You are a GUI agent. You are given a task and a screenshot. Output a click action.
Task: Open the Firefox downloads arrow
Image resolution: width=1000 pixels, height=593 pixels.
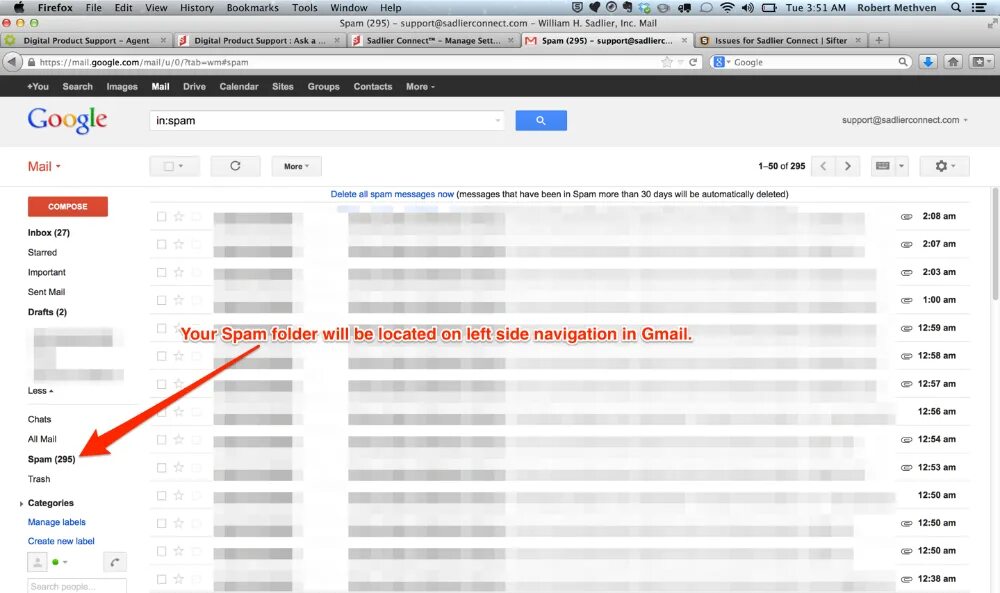pyautogui.click(x=928, y=62)
